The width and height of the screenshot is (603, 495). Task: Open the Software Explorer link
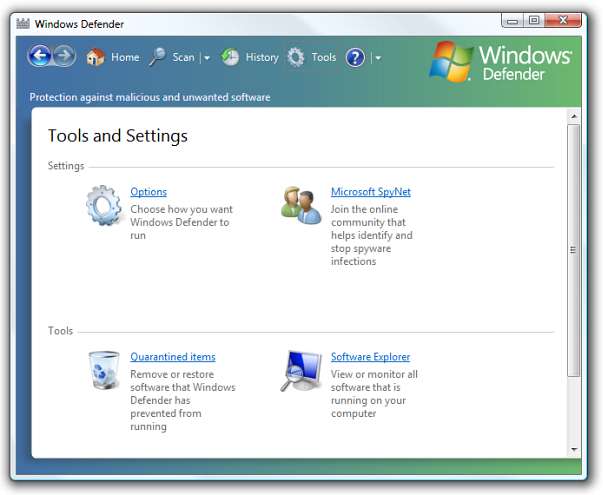tap(370, 357)
